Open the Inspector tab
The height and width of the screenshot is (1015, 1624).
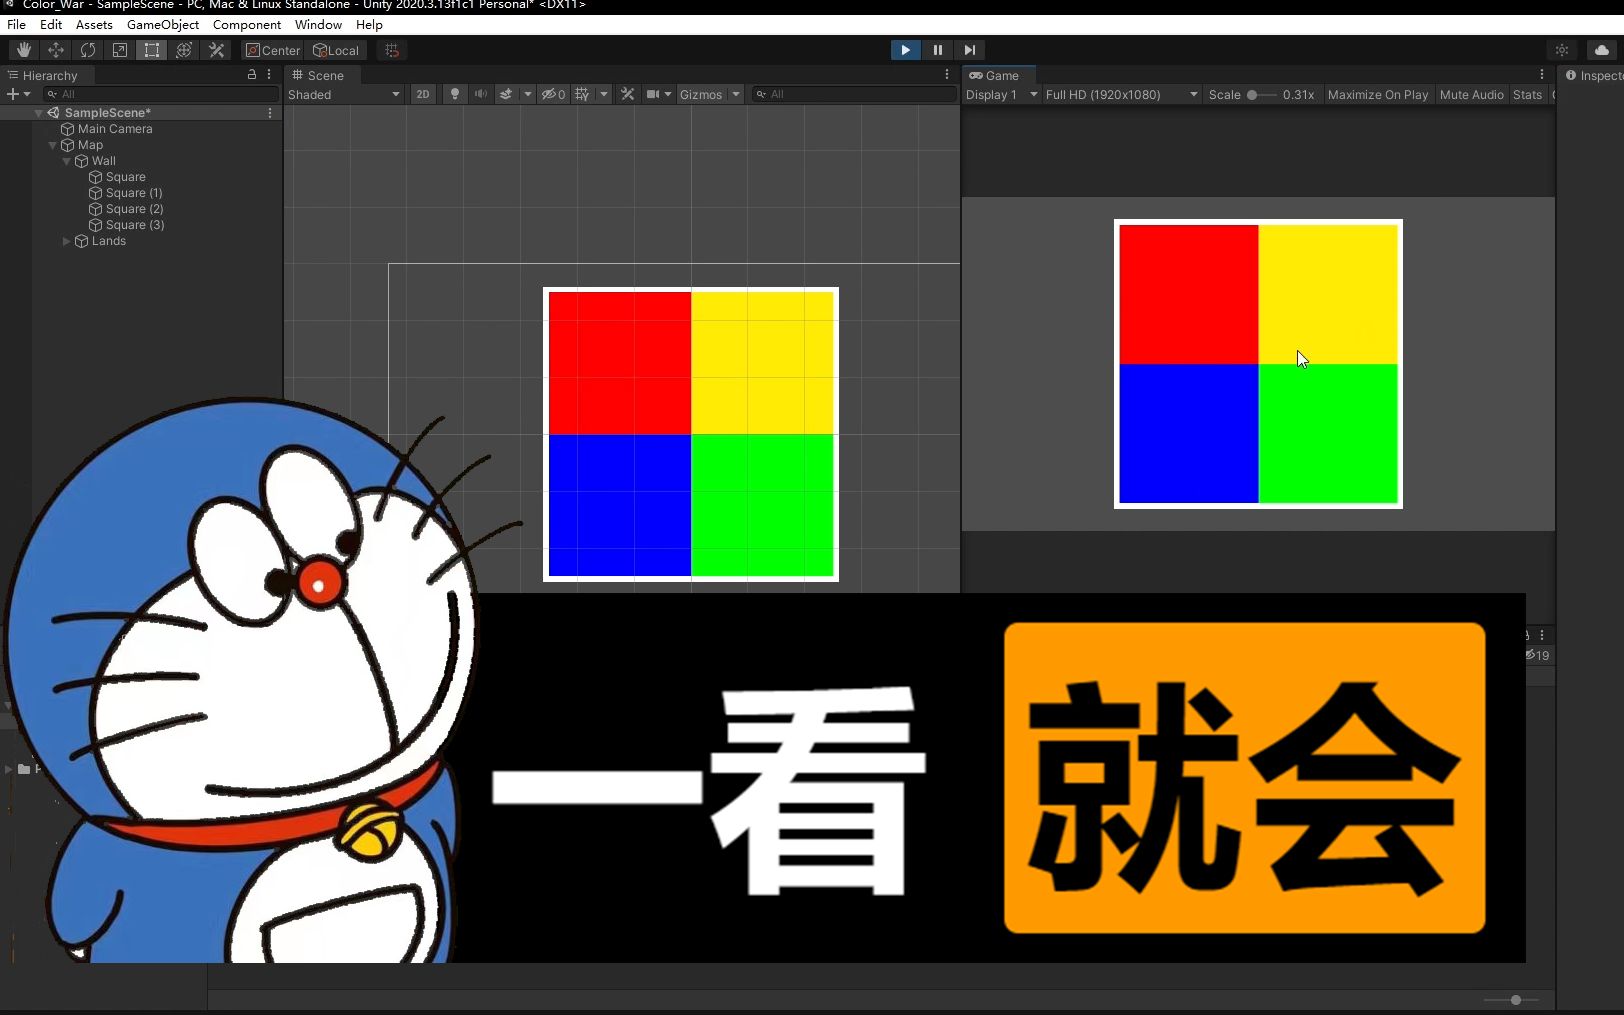coord(1595,75)
